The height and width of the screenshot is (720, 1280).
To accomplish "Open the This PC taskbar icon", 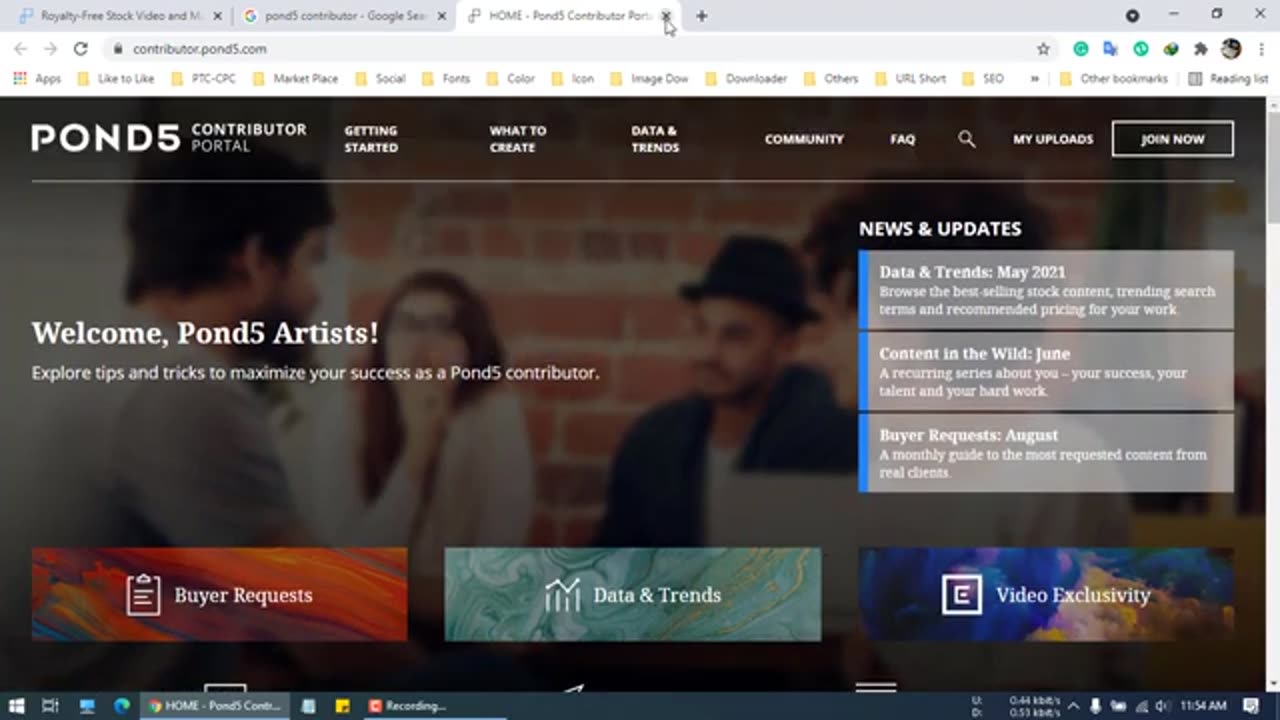I will [x=87, y=706].
